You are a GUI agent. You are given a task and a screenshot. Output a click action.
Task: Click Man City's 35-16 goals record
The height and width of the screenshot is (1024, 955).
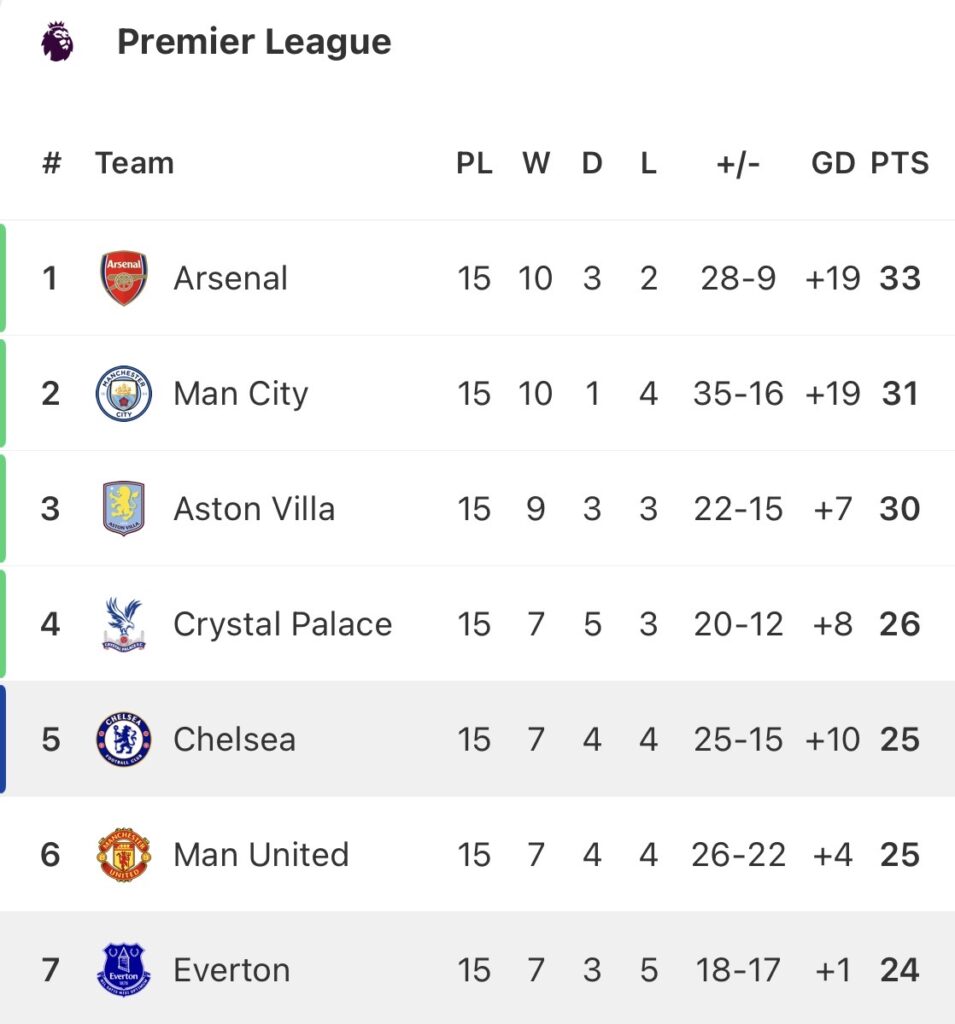point(738,393)
